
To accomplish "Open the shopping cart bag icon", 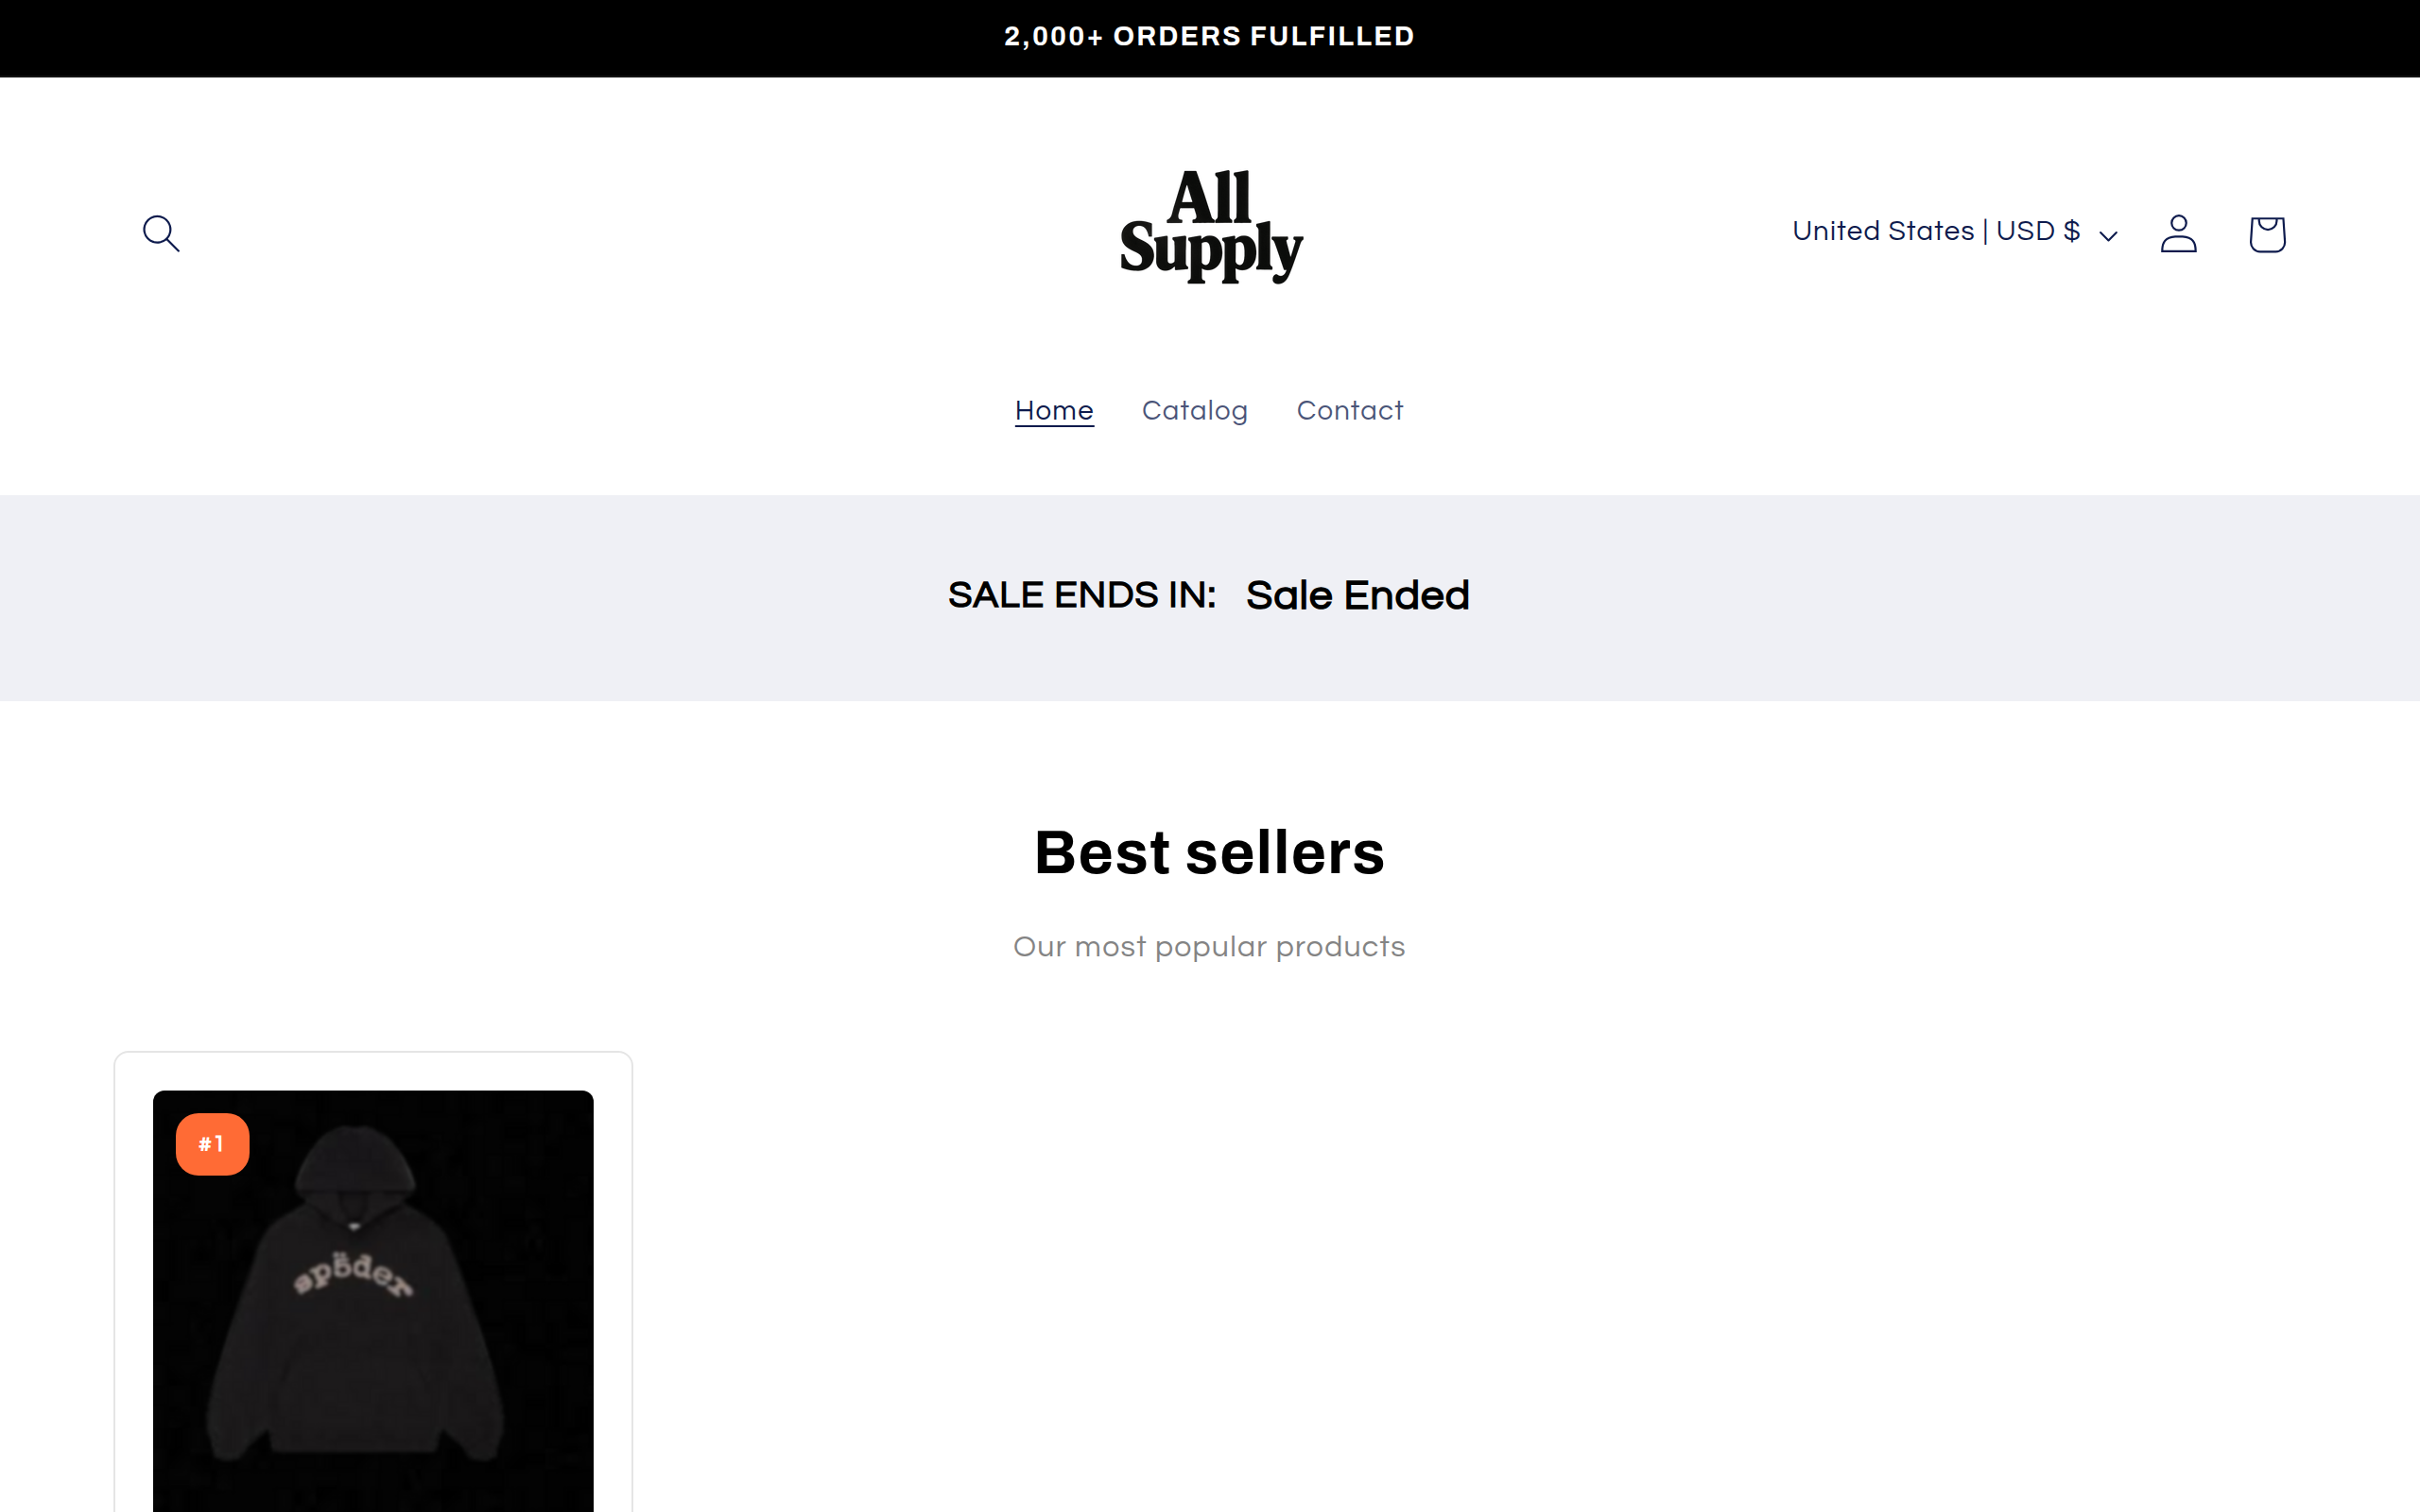I will click(x=2266, y=234).
